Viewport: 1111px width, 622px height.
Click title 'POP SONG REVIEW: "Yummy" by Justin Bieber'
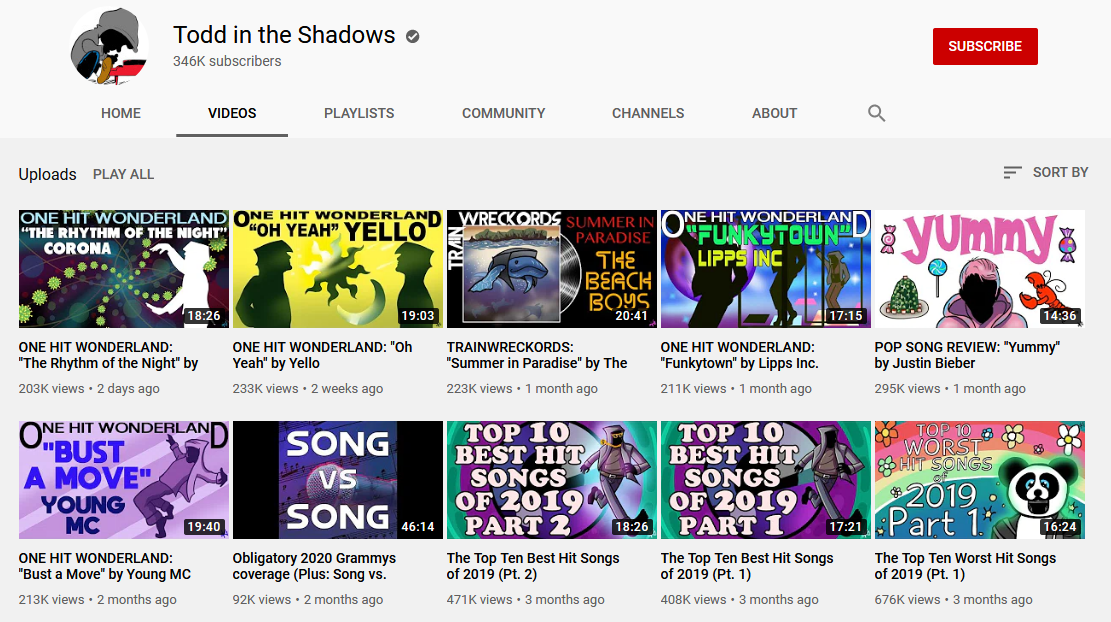tap(967, 355)
